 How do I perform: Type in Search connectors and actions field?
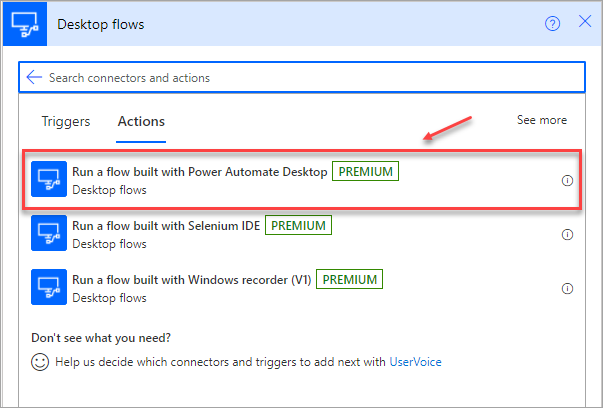[x=300, y=77]
